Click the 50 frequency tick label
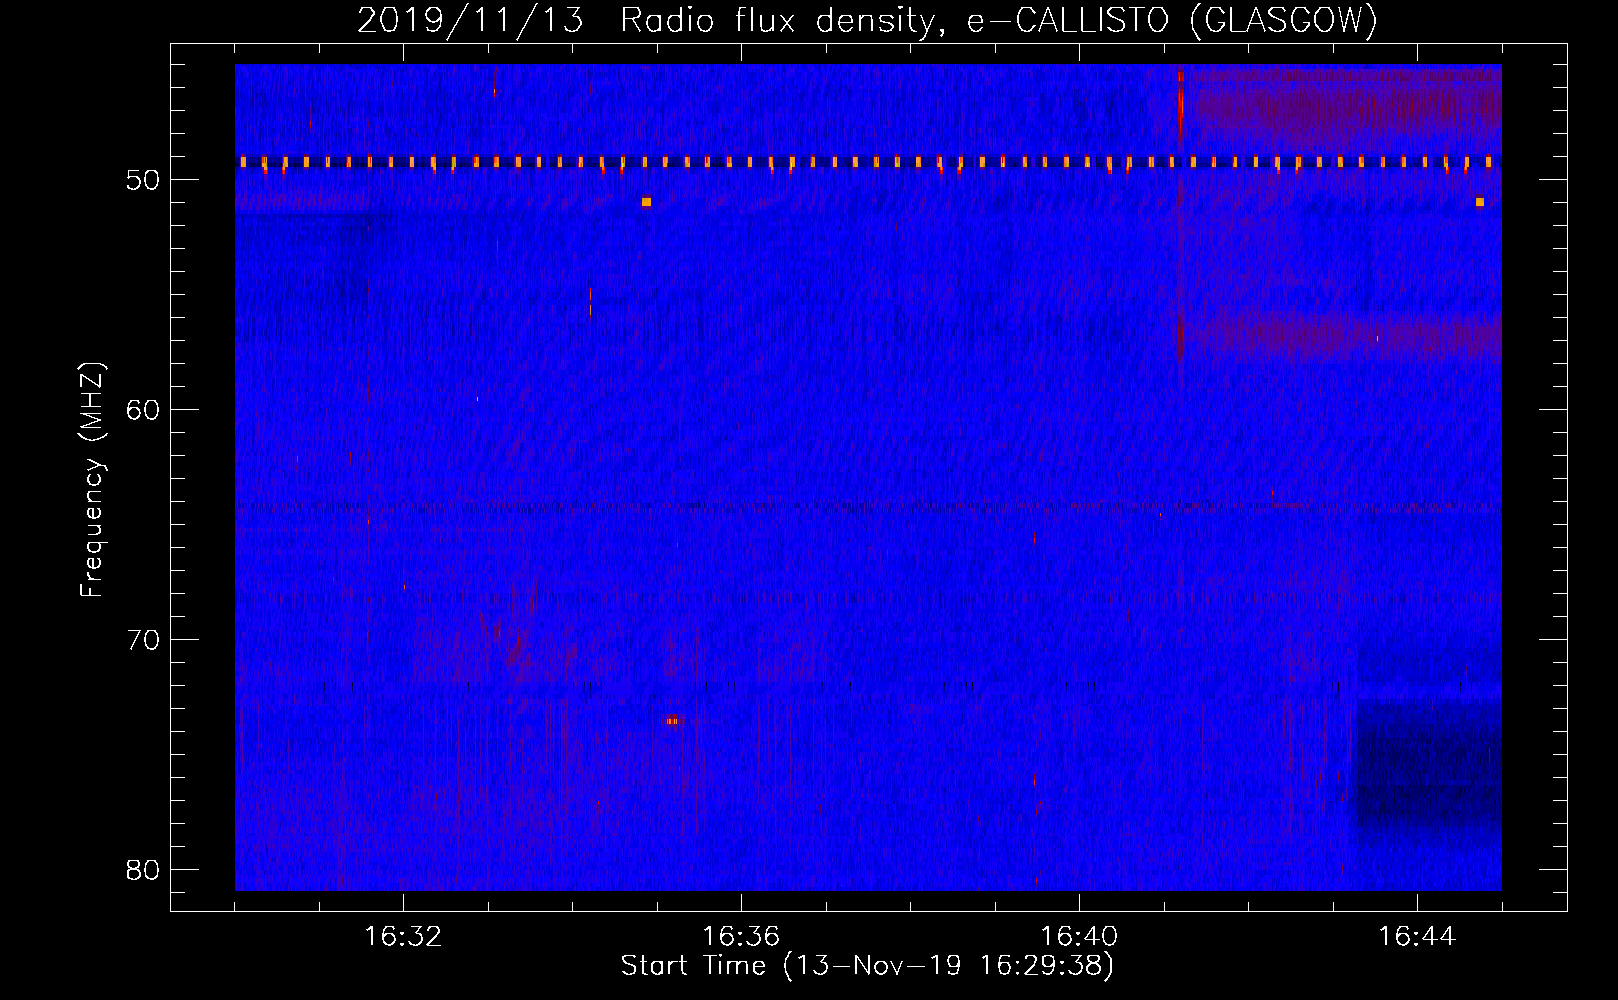 143,180
